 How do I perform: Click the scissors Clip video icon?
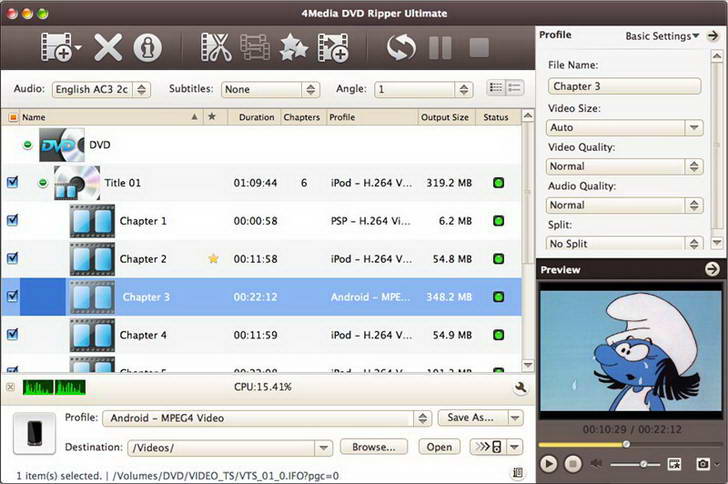pyautogui.click(x=216, y=47)
